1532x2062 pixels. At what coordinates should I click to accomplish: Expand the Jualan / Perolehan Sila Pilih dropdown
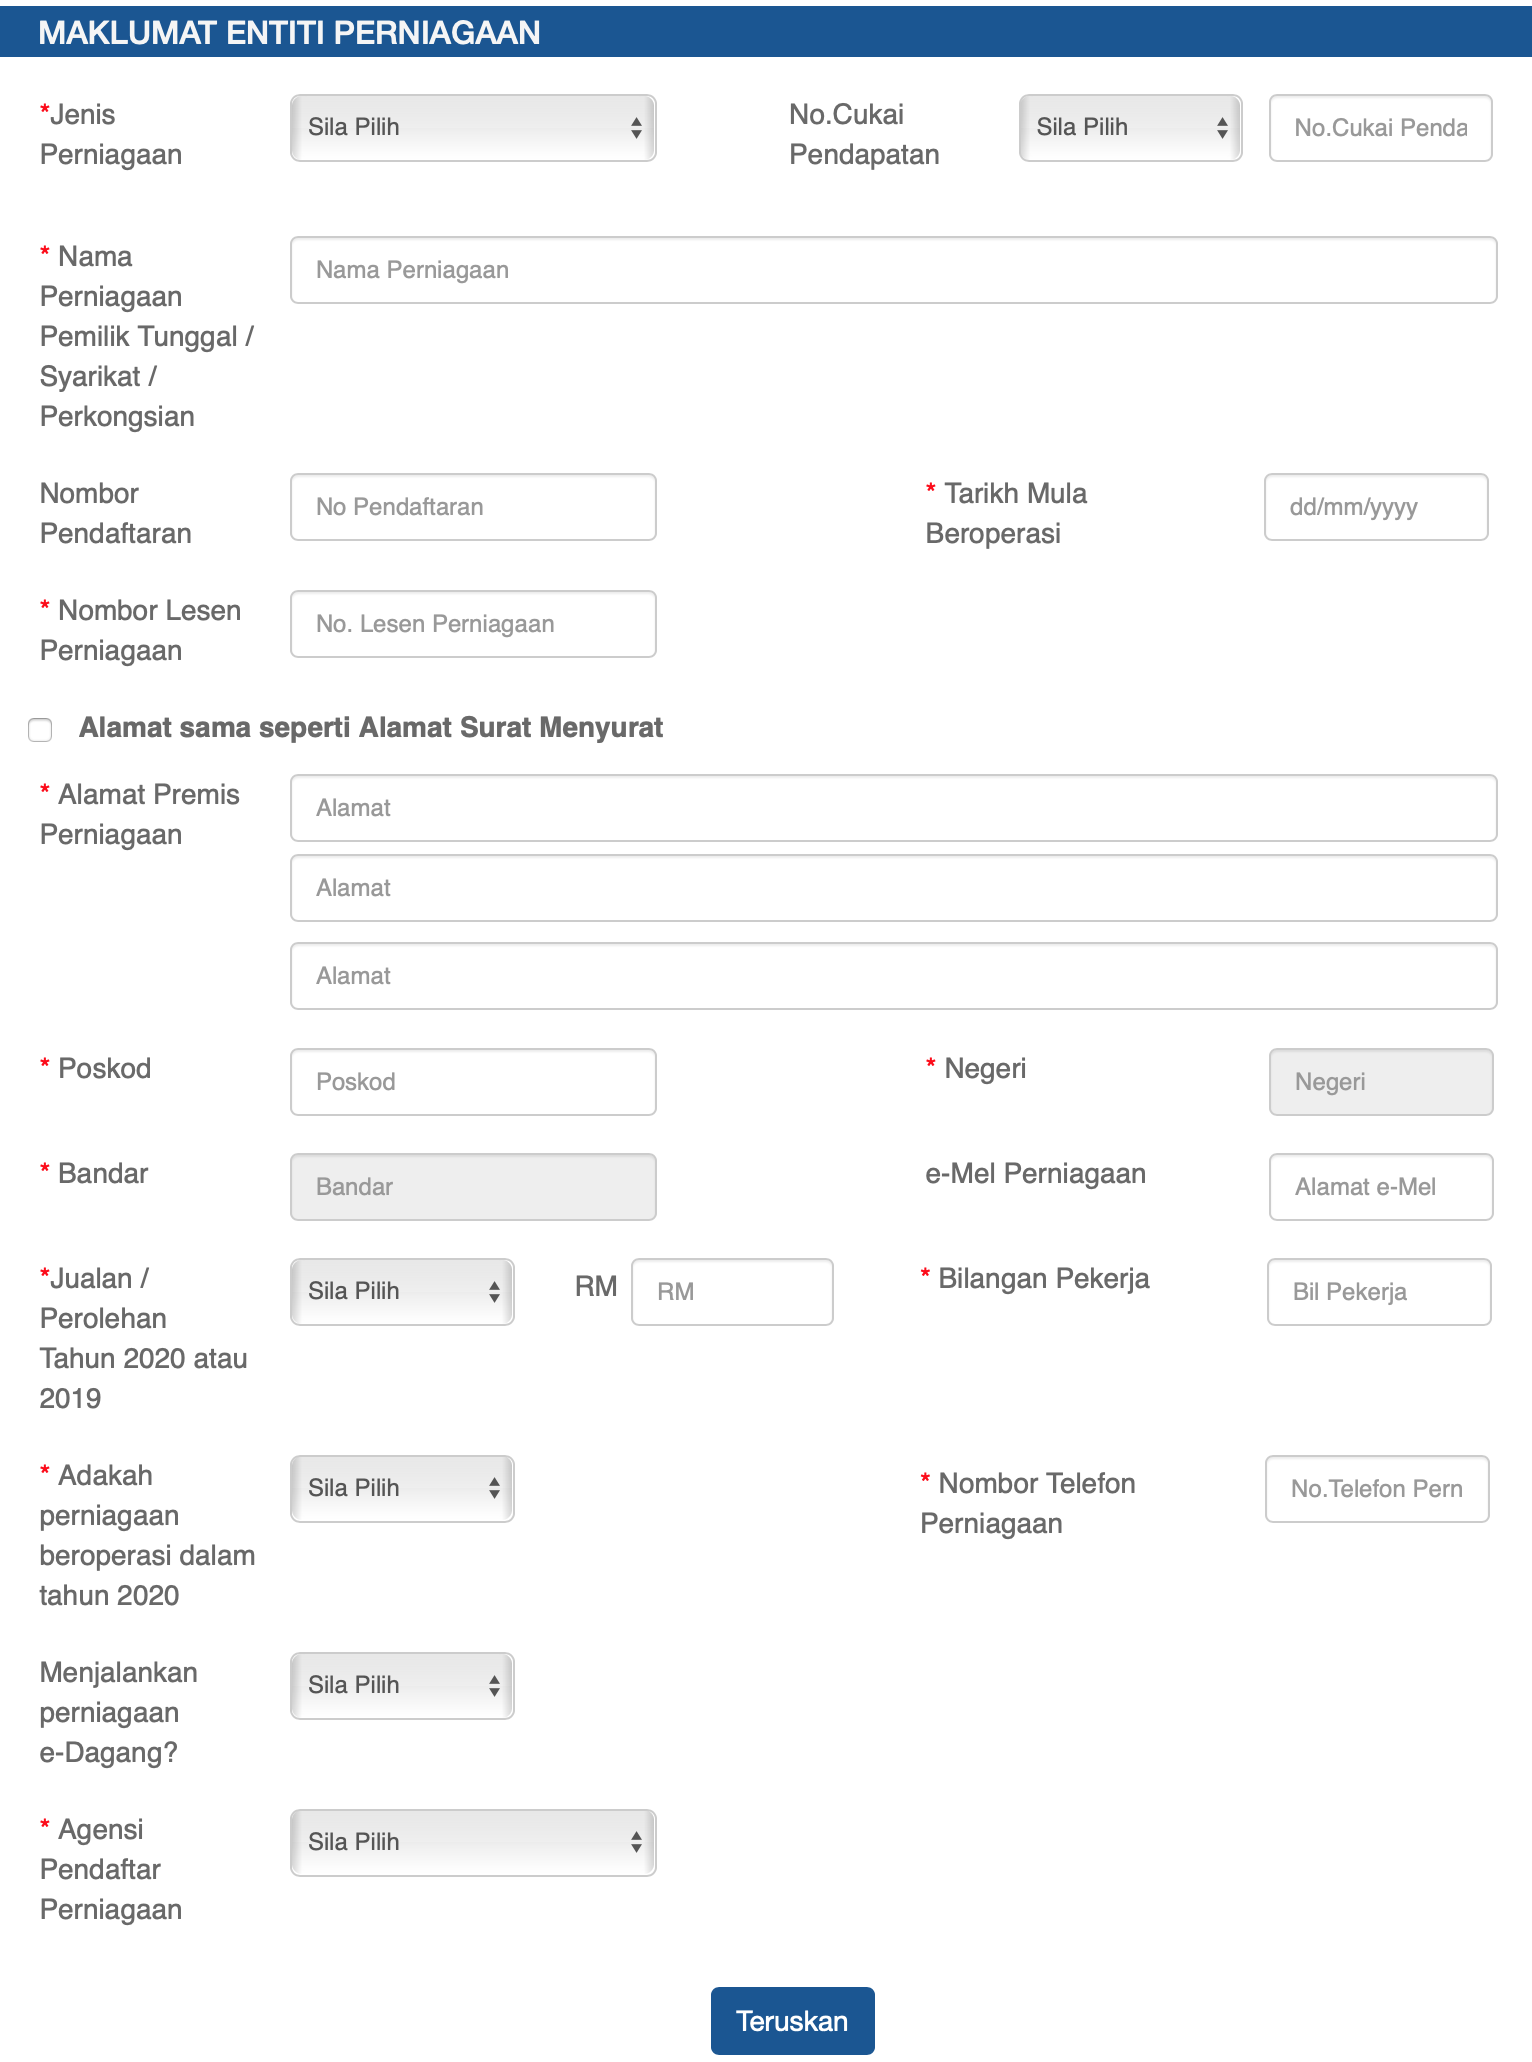pyautogui.click(x=402, y=1292)
